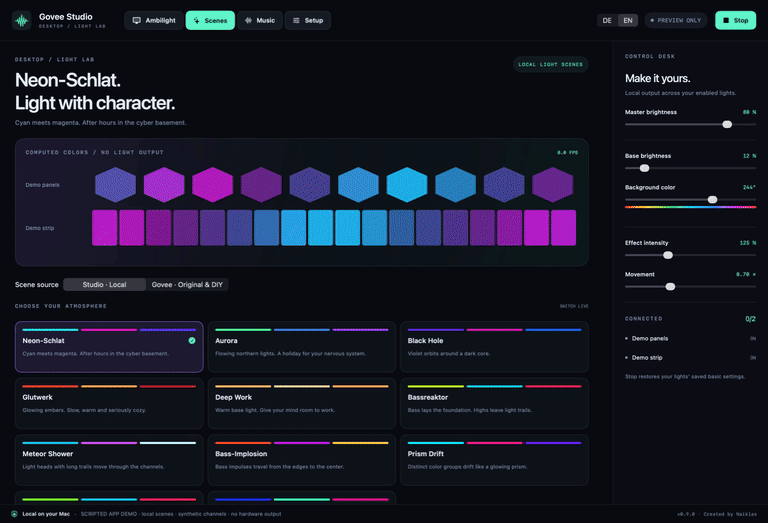Adjust the Base brightness slider handle
The image size is (768, 523).
645,168
